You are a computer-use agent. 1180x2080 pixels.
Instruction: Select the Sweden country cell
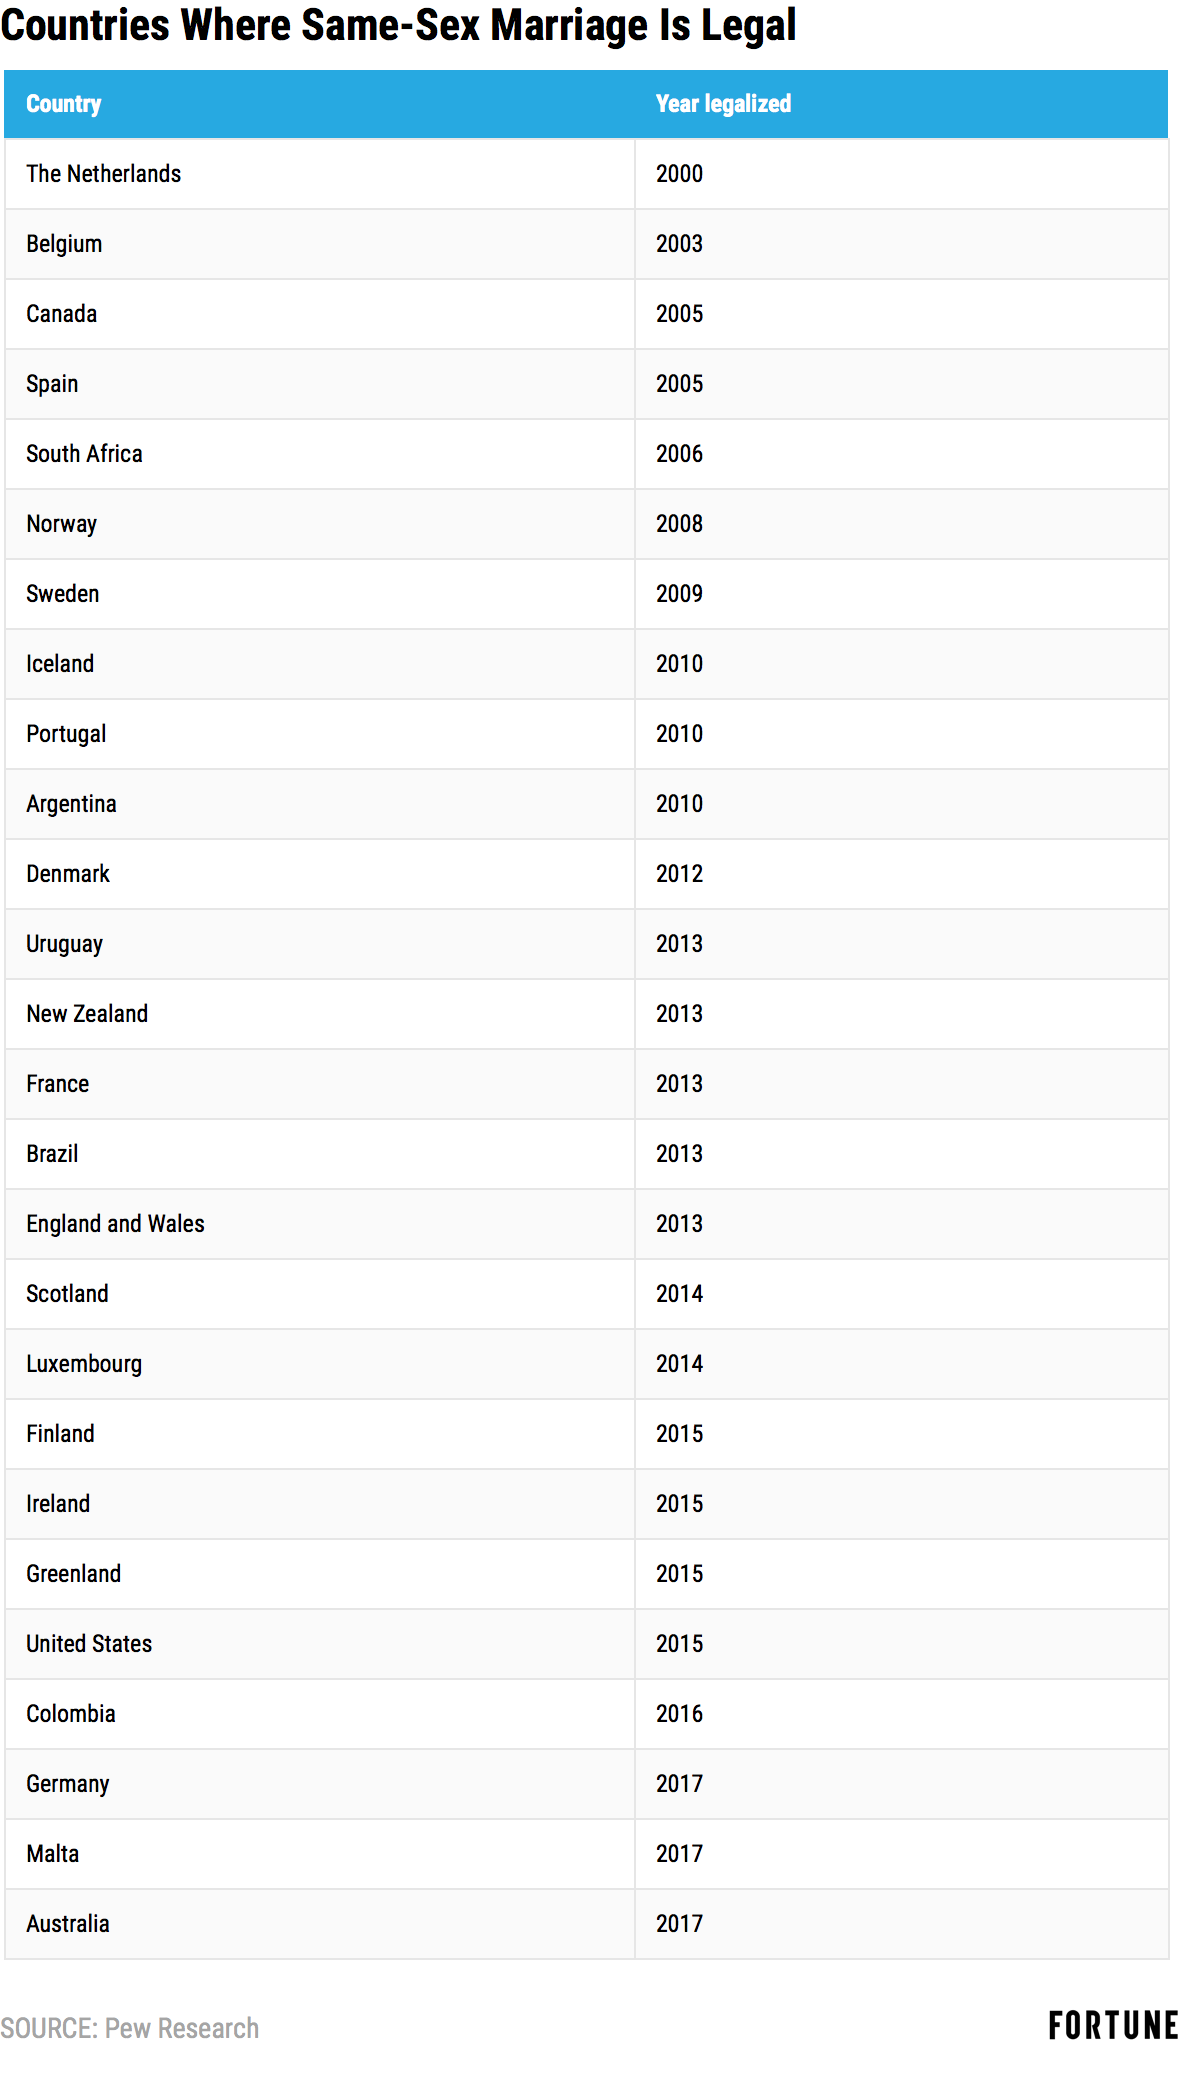tap(63, 594)
